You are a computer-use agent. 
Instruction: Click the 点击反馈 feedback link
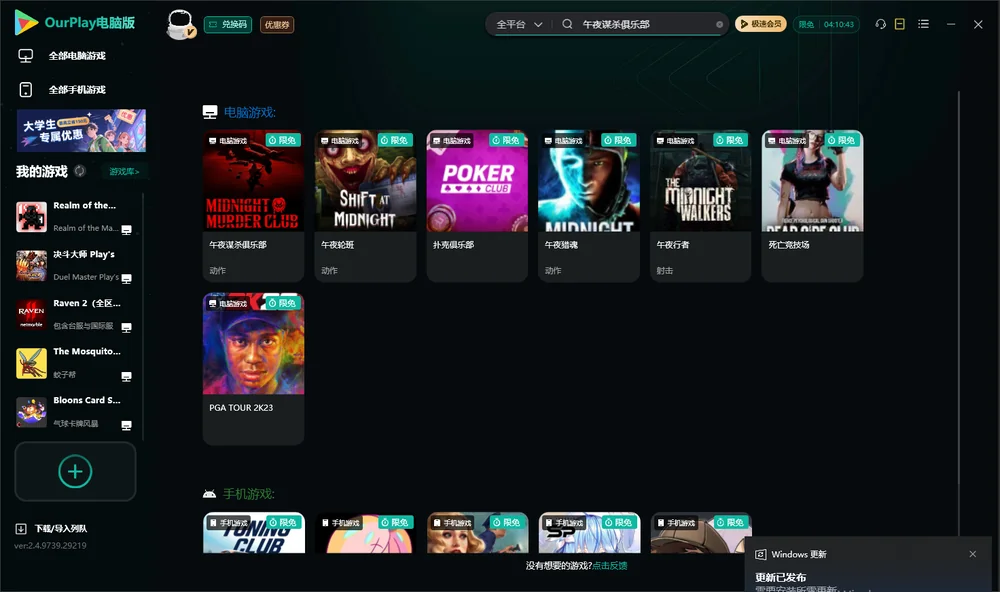click(x=610, y=565)
